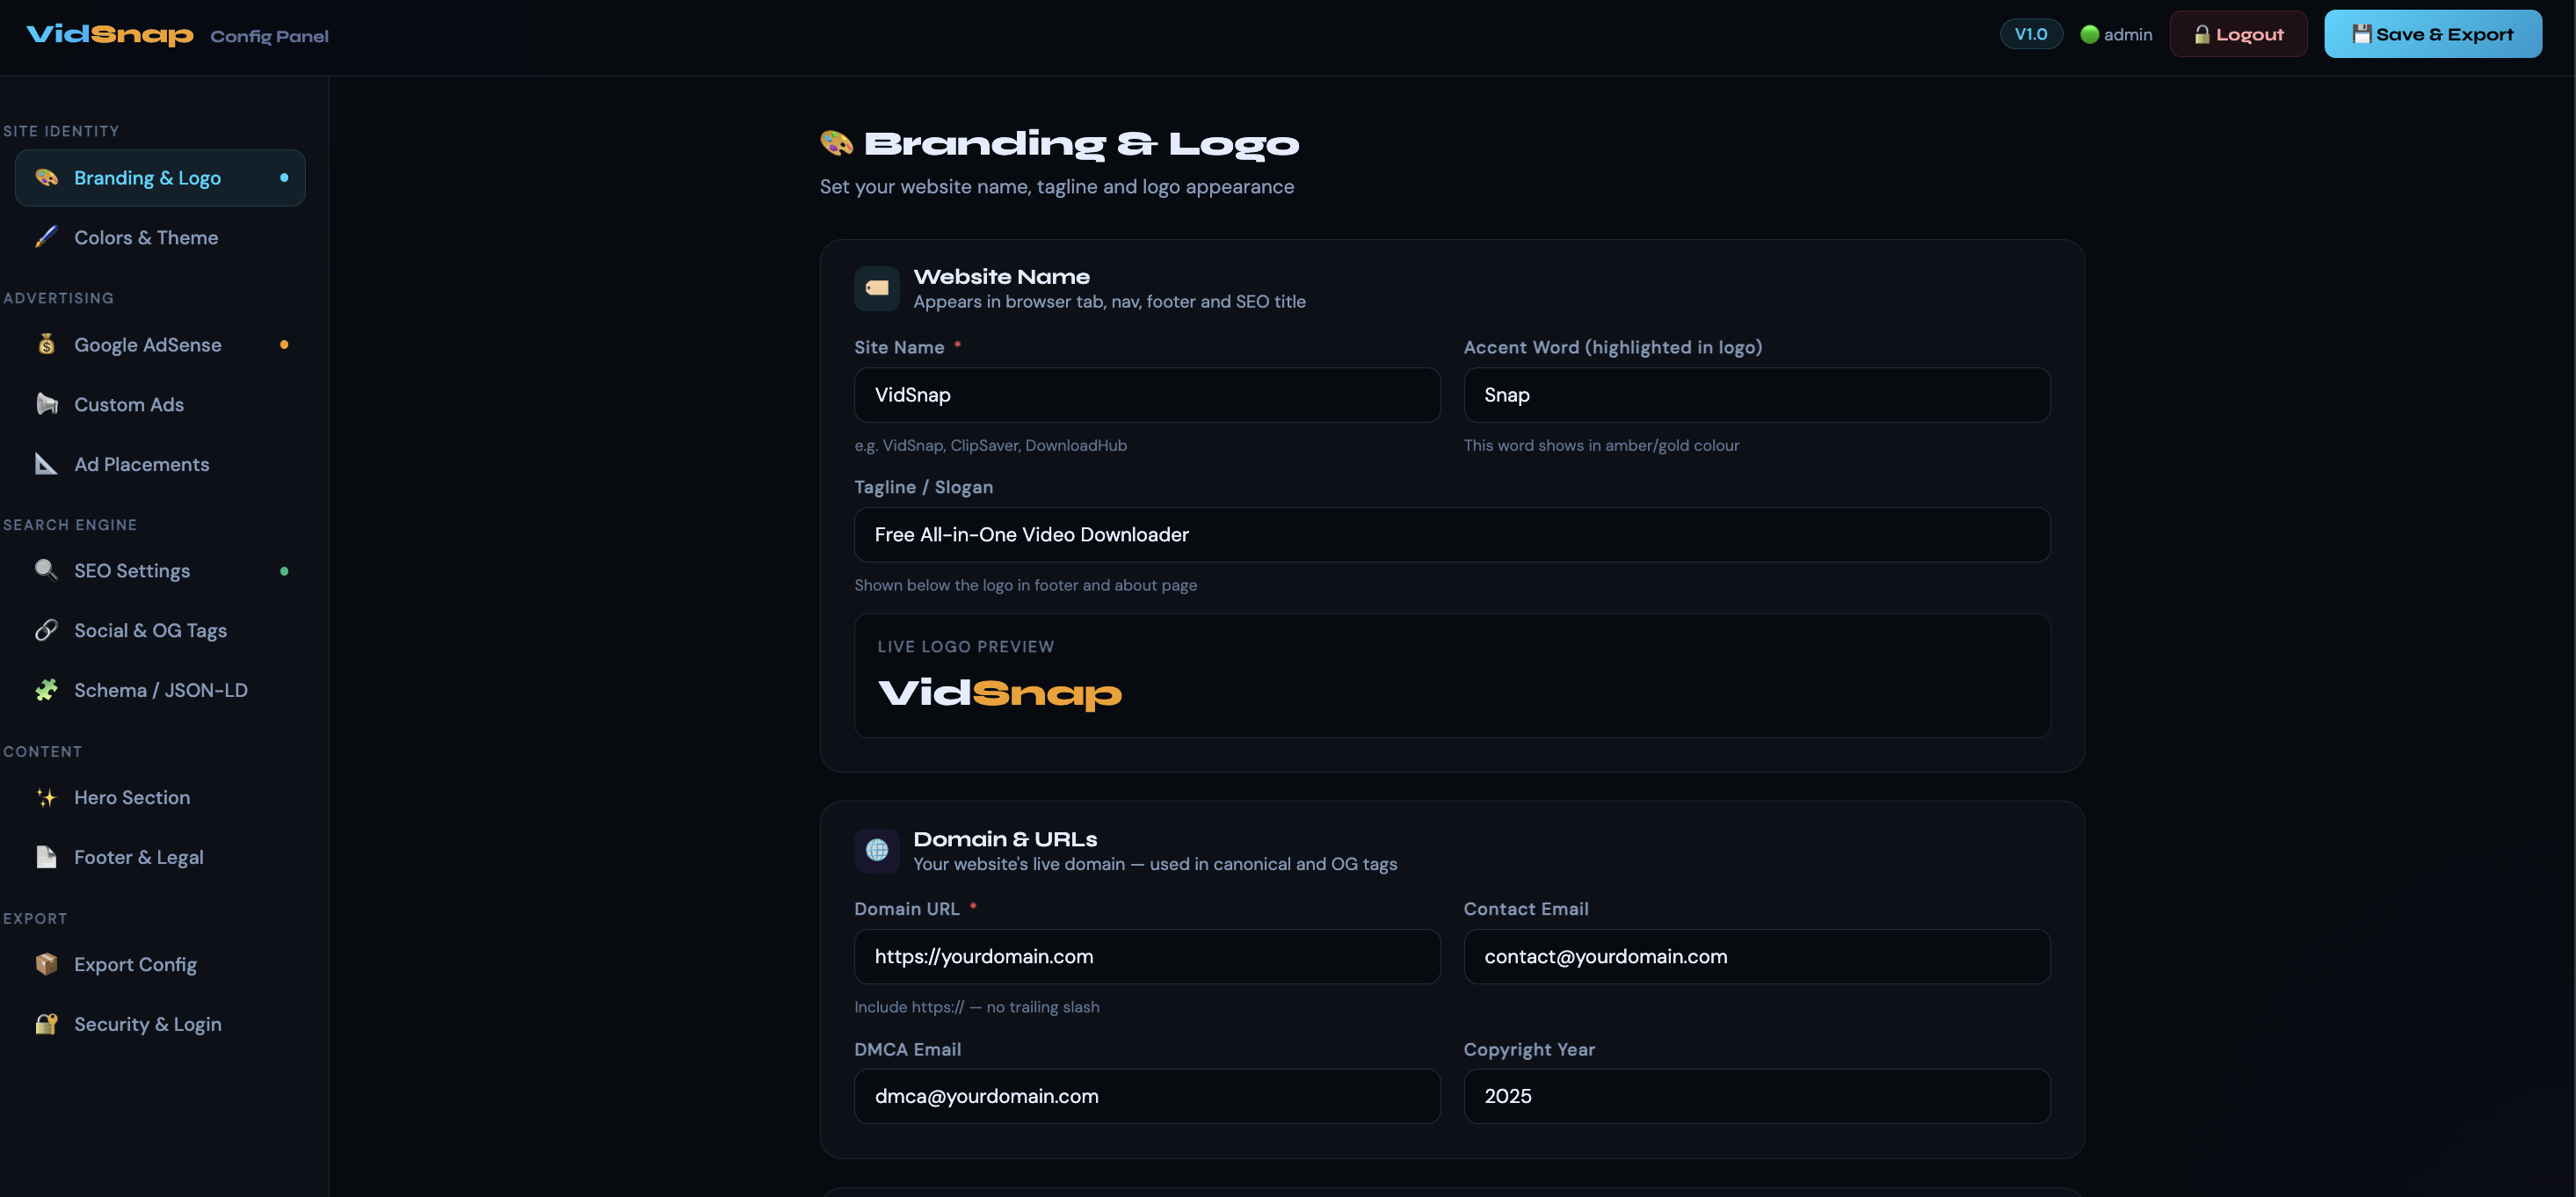The width and height of the screenshot is (2576, 1197).
Task: Click the Google AdSense money bag icon
Action: [46, 344]
